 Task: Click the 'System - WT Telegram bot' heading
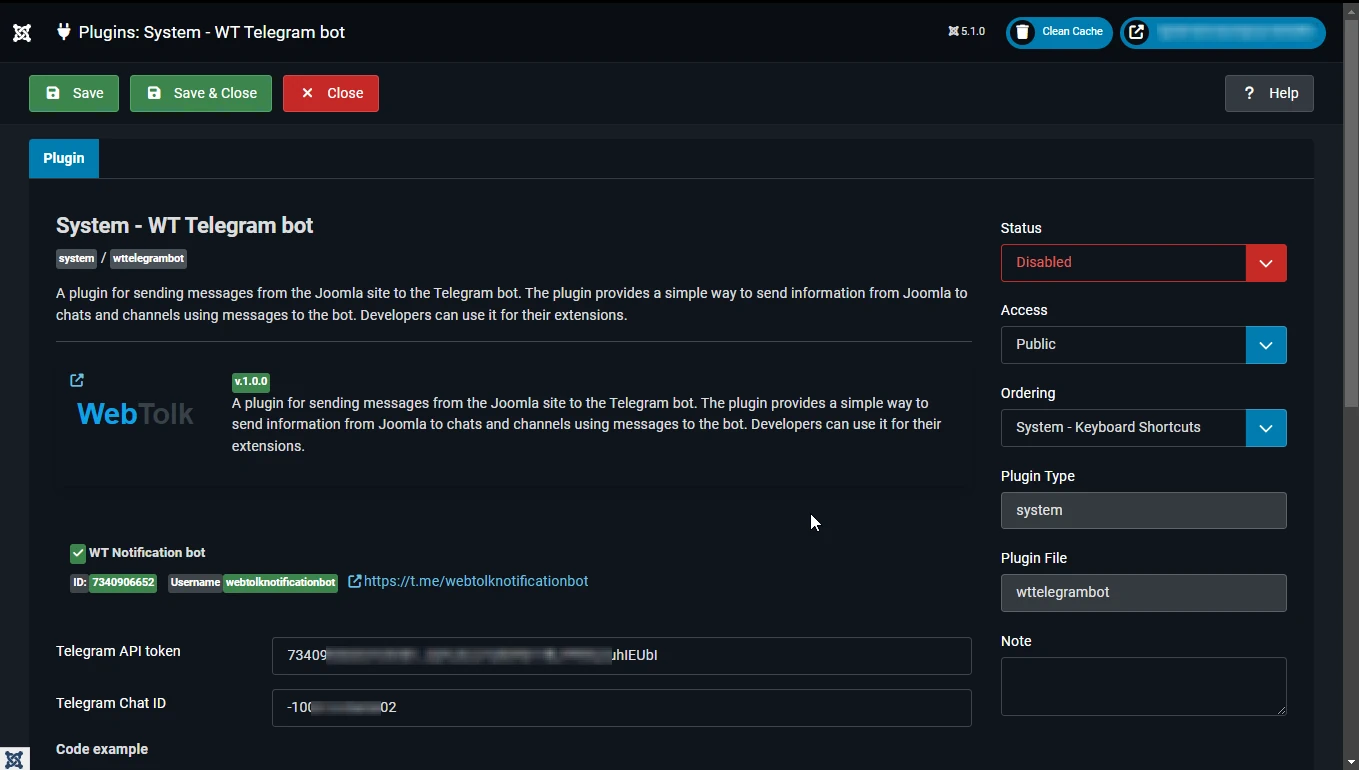[184, 226]
